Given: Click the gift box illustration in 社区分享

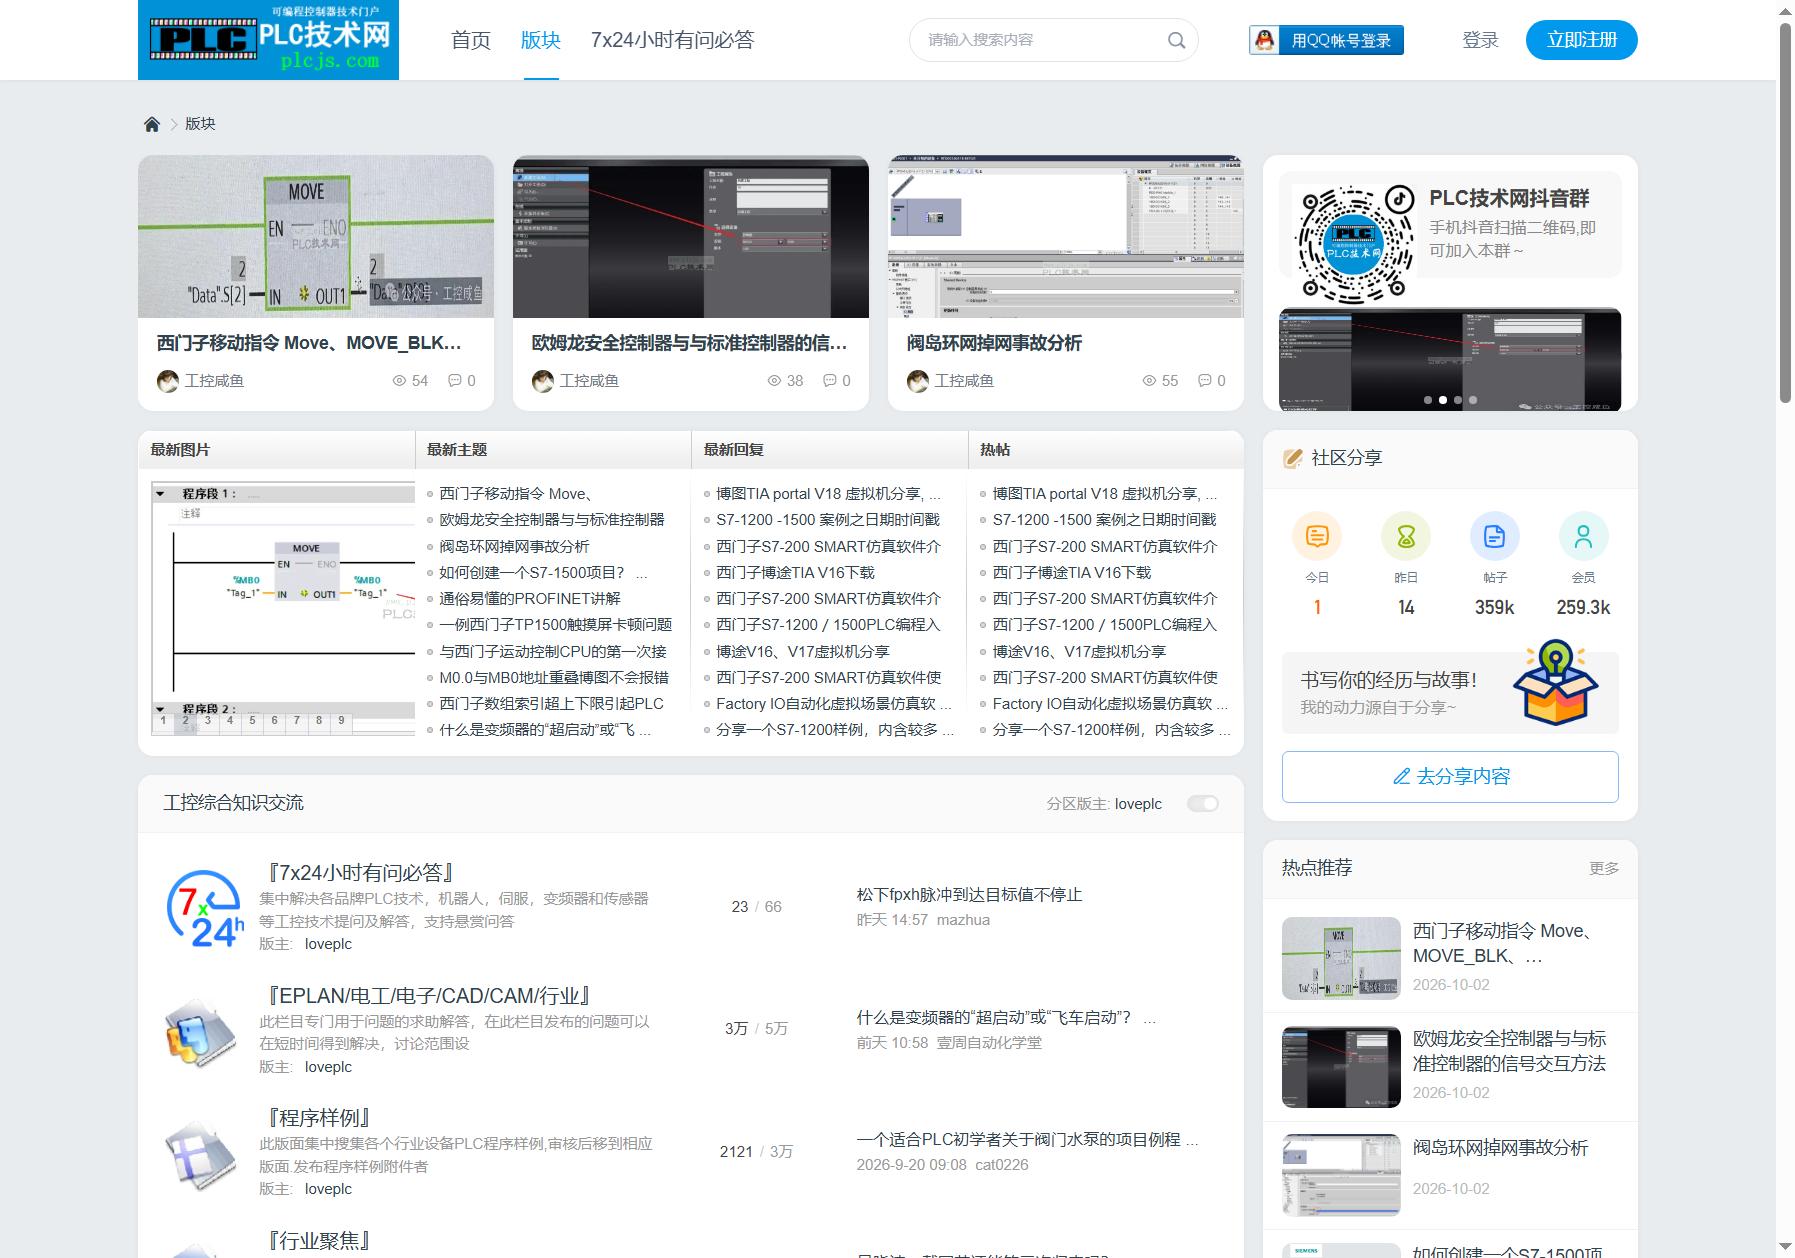Looking at the screenshot, I should pyautogui.click(x=1555, y=682).
